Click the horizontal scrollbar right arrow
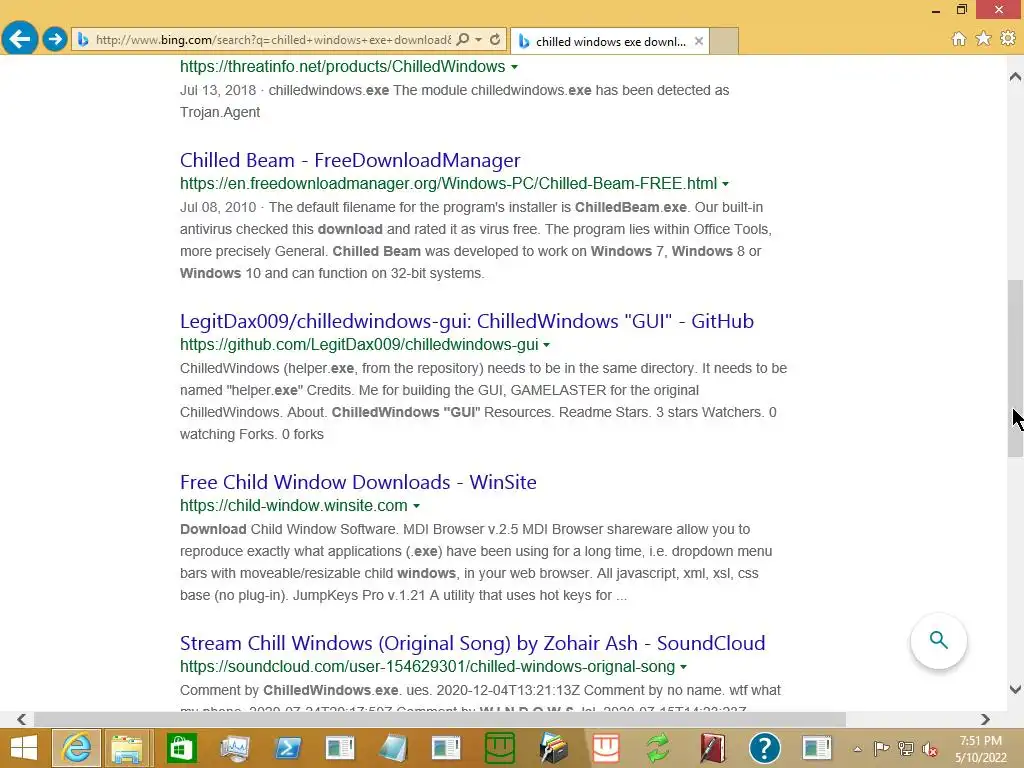The height and width of the screenshot is (768, 1024). point(985,719)
